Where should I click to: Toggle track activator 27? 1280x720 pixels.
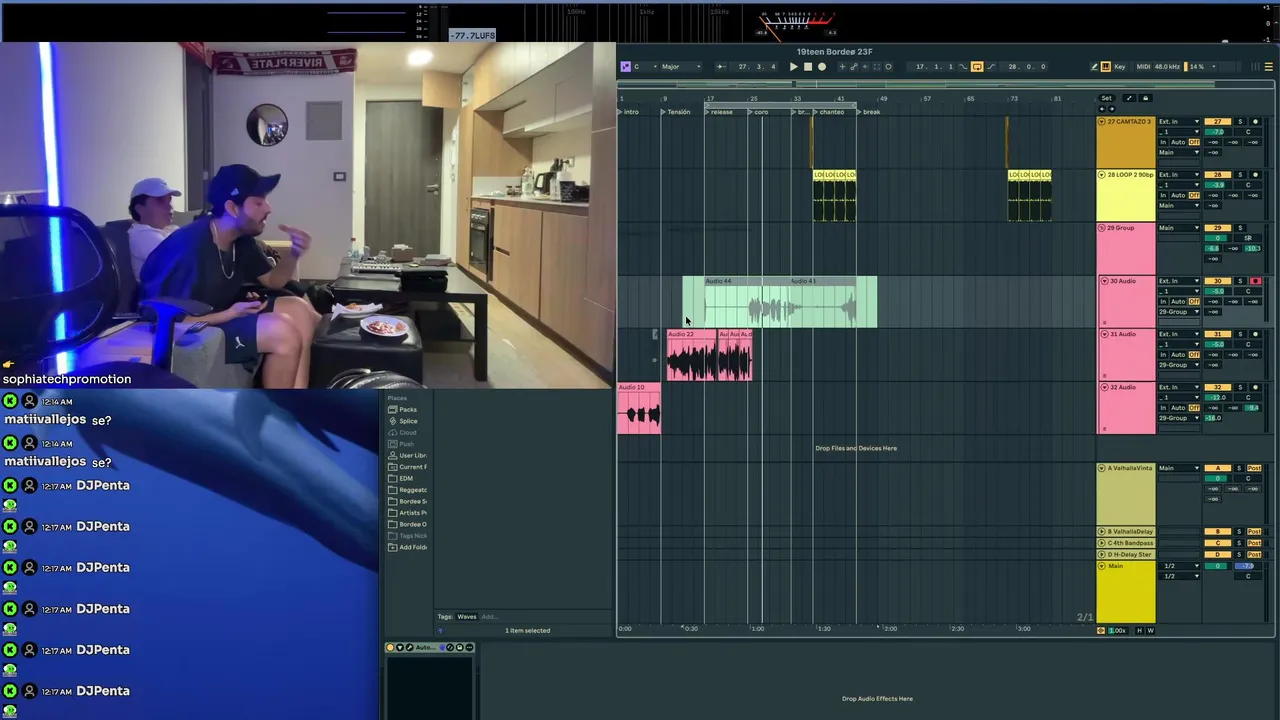[x=1217, y=122]
